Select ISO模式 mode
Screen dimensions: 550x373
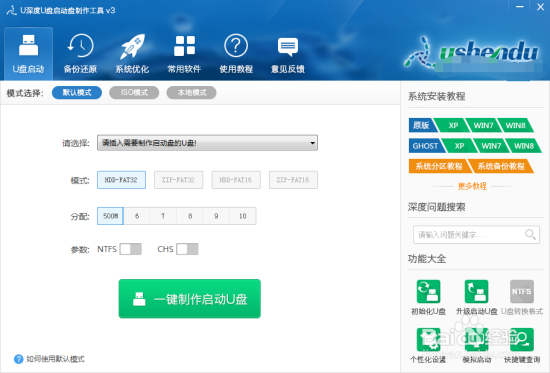pyautogui.click(x=134, y=93)
